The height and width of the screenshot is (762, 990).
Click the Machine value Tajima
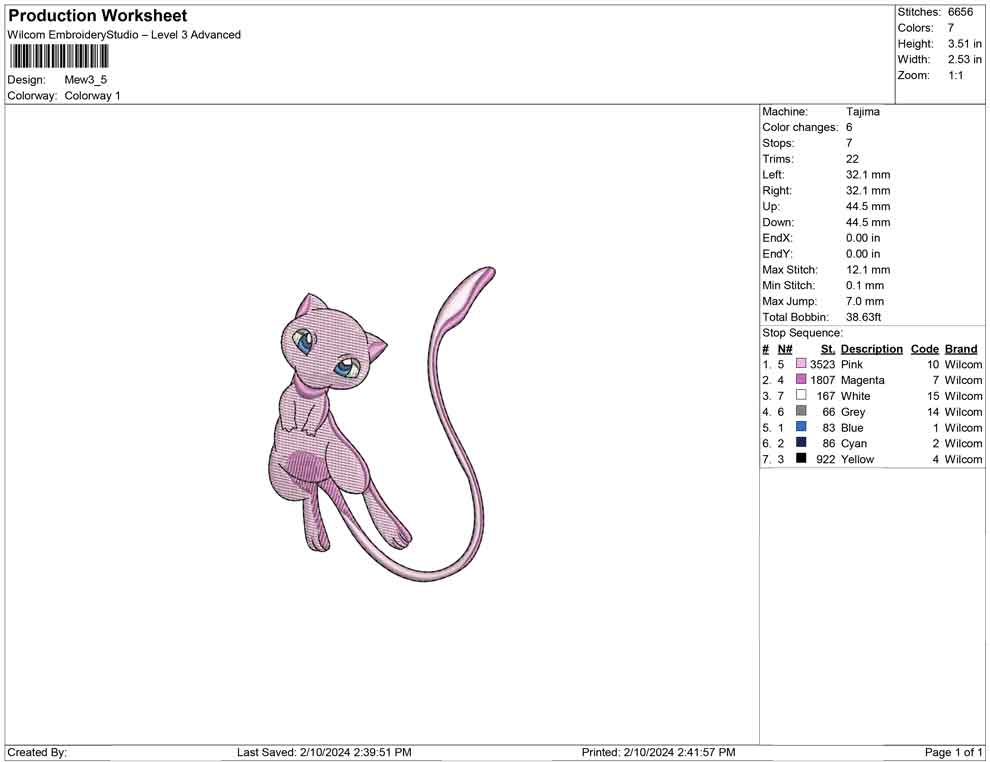(x=862, y=112)
